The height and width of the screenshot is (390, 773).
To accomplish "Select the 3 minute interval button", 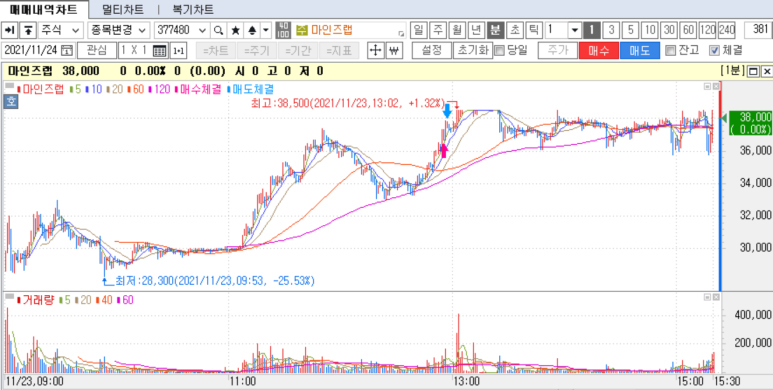I will [x=611, y=30].
